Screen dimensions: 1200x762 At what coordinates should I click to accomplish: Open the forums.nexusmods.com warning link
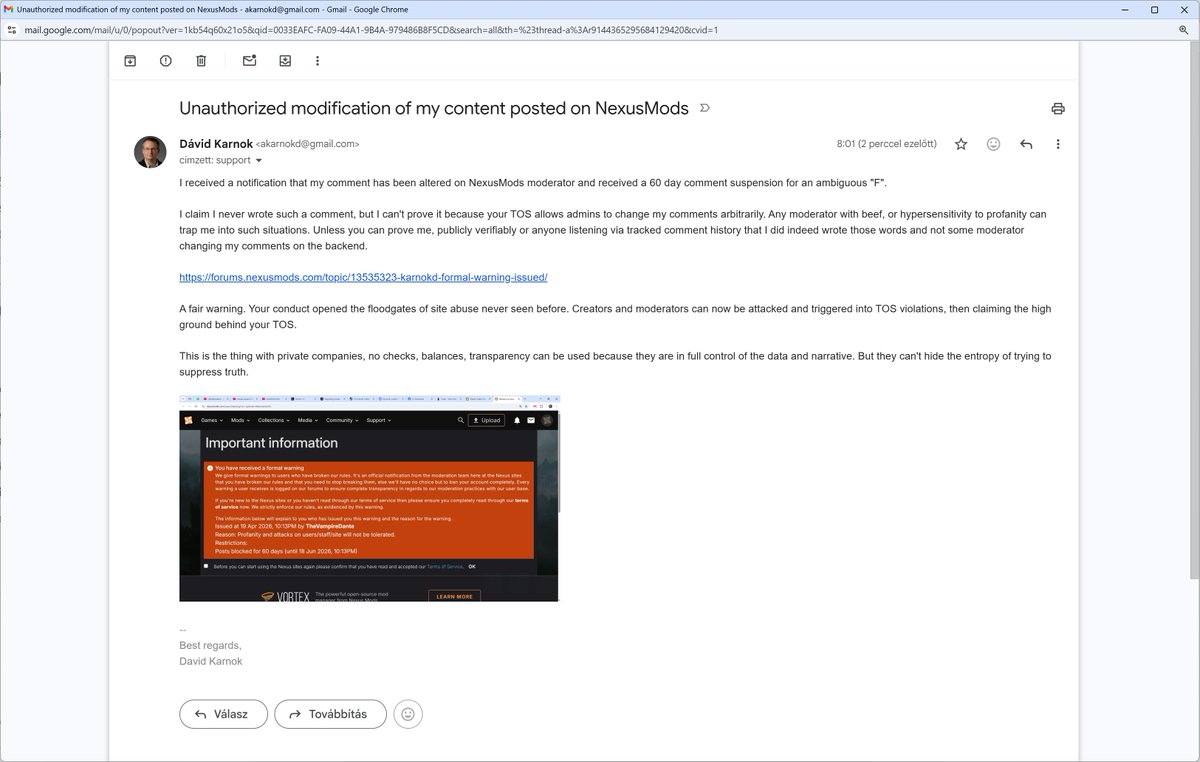tap(362, 277)
